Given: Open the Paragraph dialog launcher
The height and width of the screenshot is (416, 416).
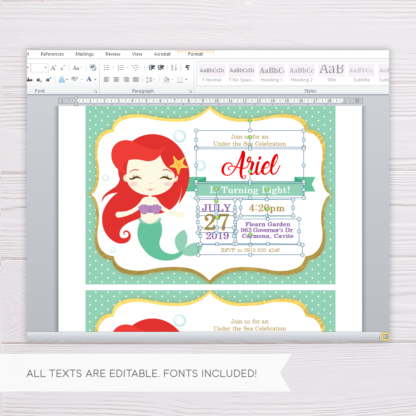Looking at the screenshot, I should pos(190,91).
